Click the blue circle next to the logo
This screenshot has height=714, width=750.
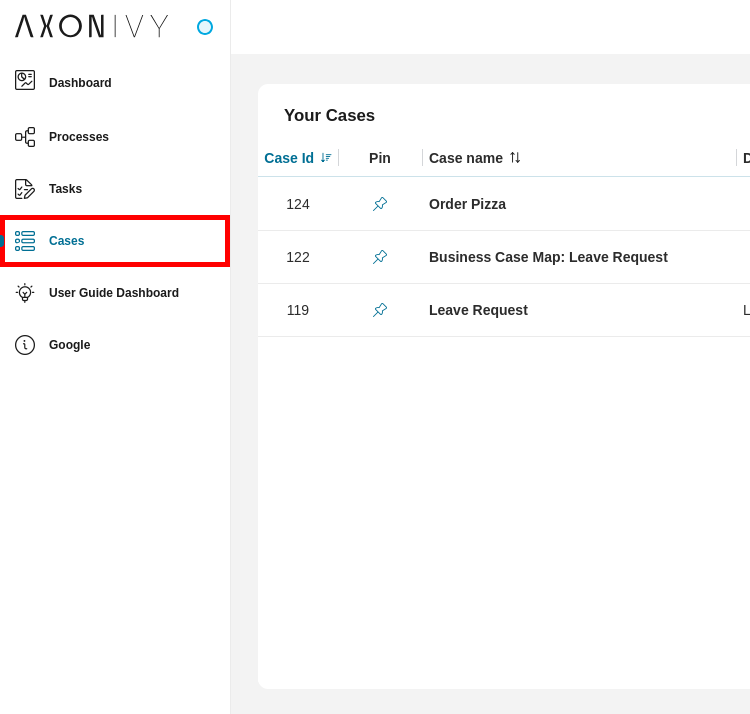pyautogui.click(x=205, y=27)
